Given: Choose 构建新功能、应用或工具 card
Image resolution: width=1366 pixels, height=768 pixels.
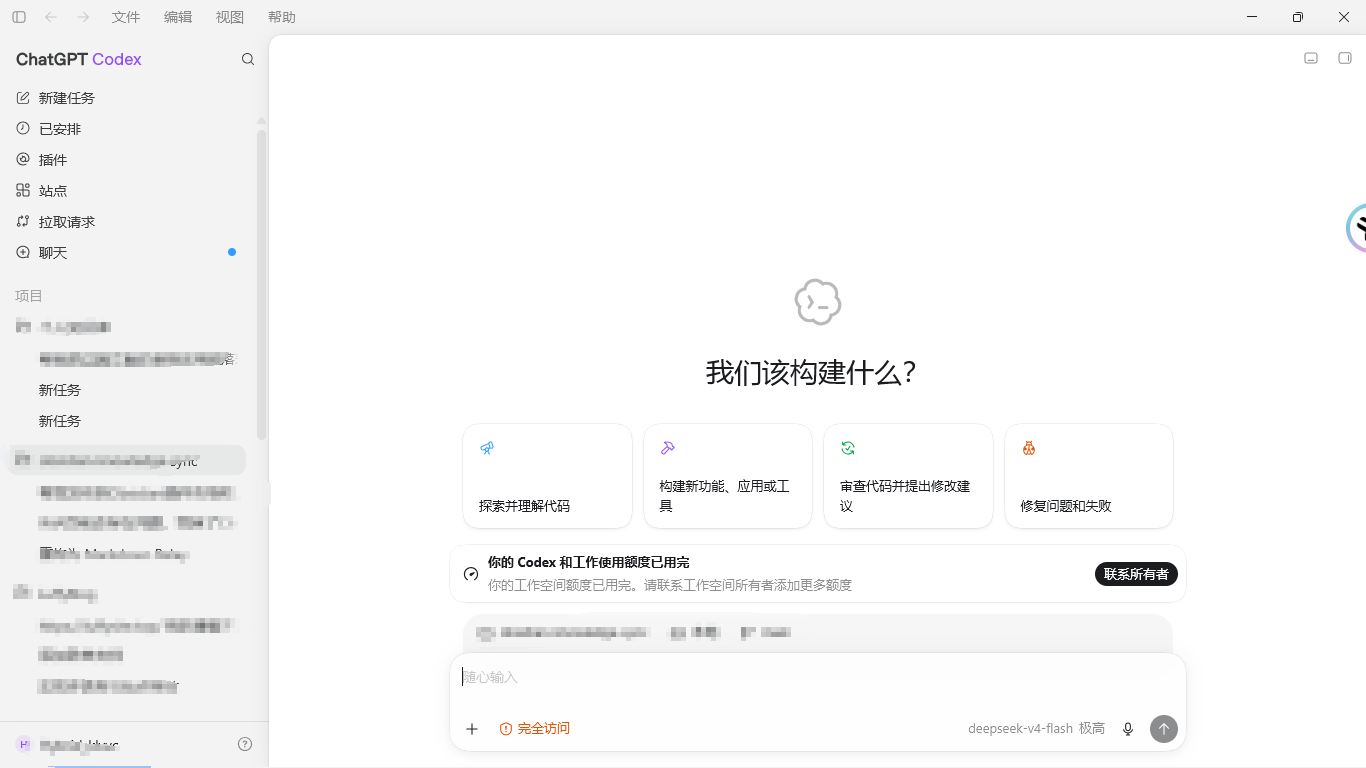Looking at the screenshot, I should tap(728, 476).
